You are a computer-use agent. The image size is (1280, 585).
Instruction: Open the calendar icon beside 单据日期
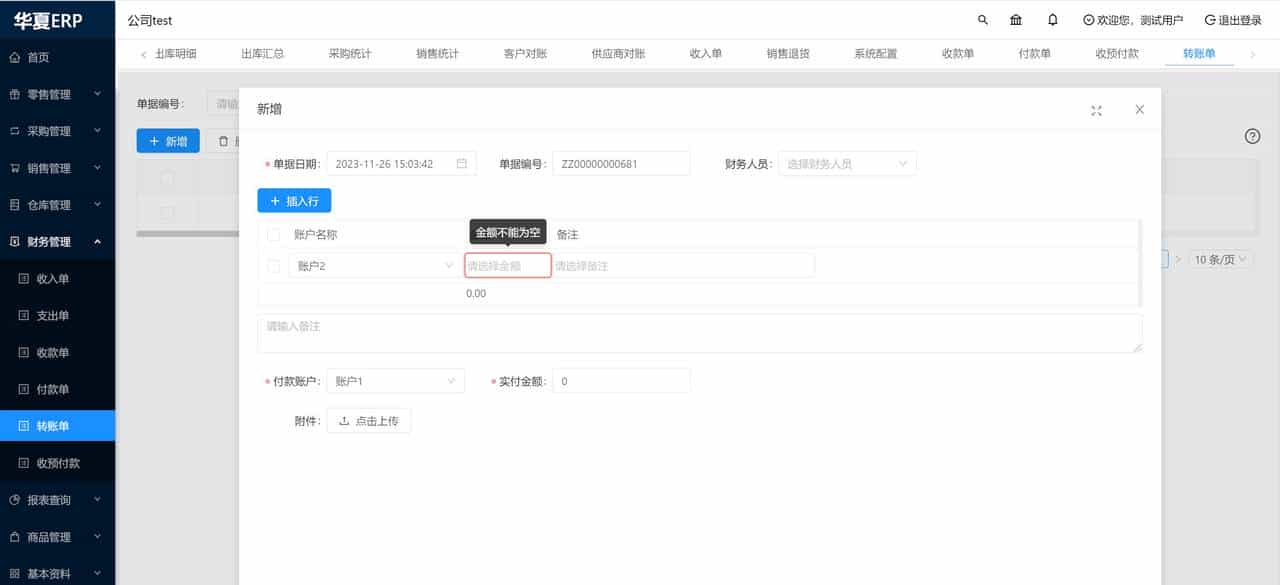[x=461, y=161]
